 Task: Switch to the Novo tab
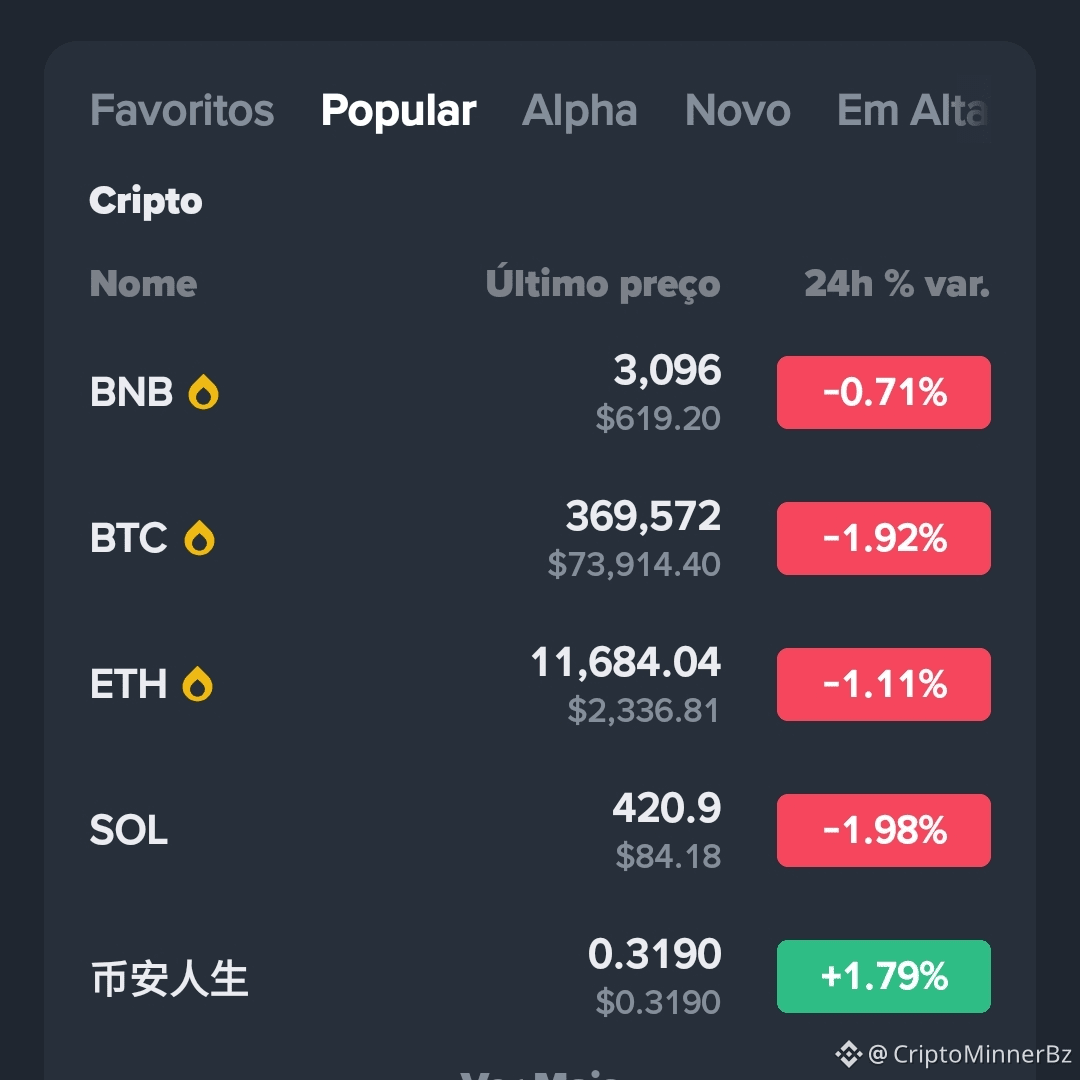738,110
